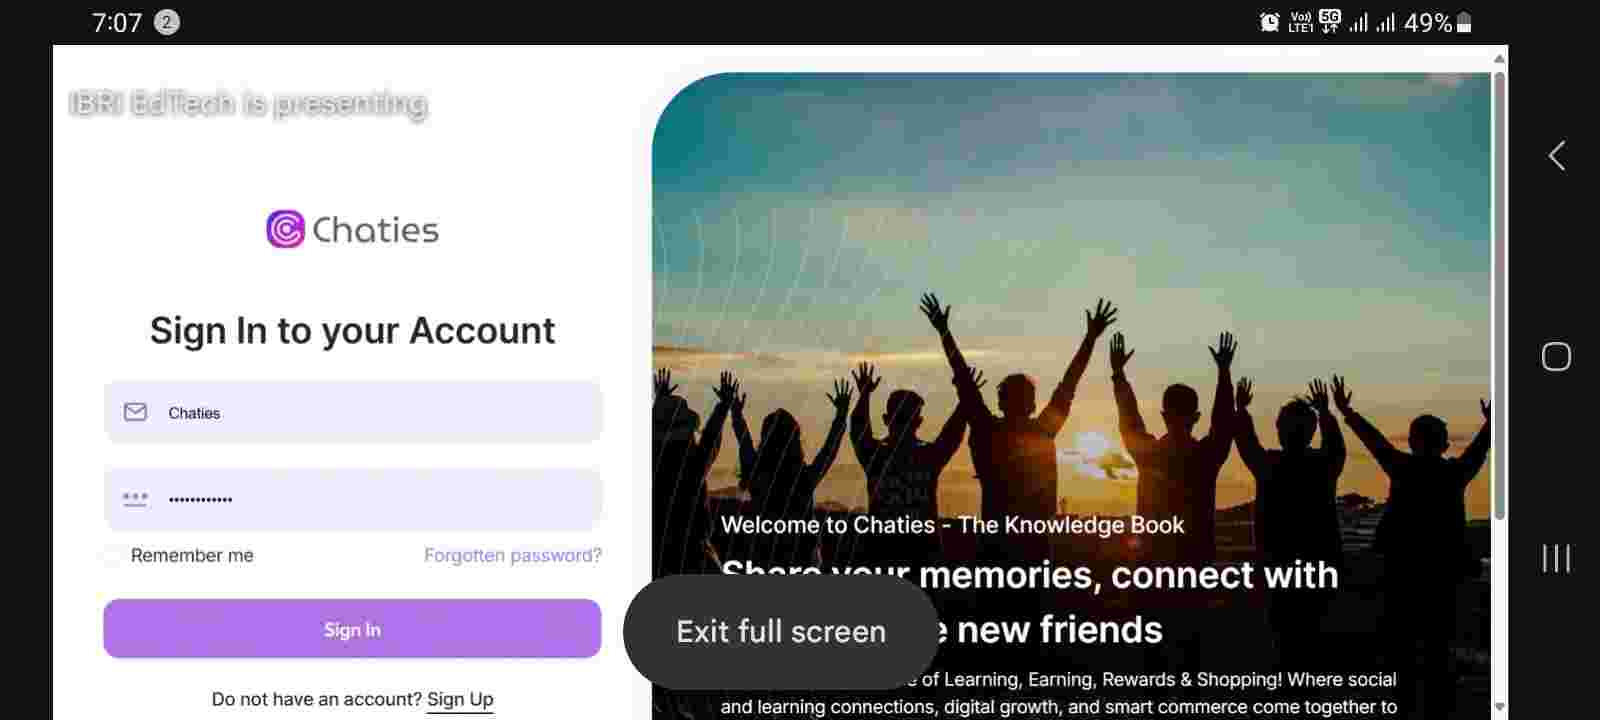Open recent apps with the three-bar icon
The height and width of the screenshot is (720, 1600).
click(x=1556, y=558)
